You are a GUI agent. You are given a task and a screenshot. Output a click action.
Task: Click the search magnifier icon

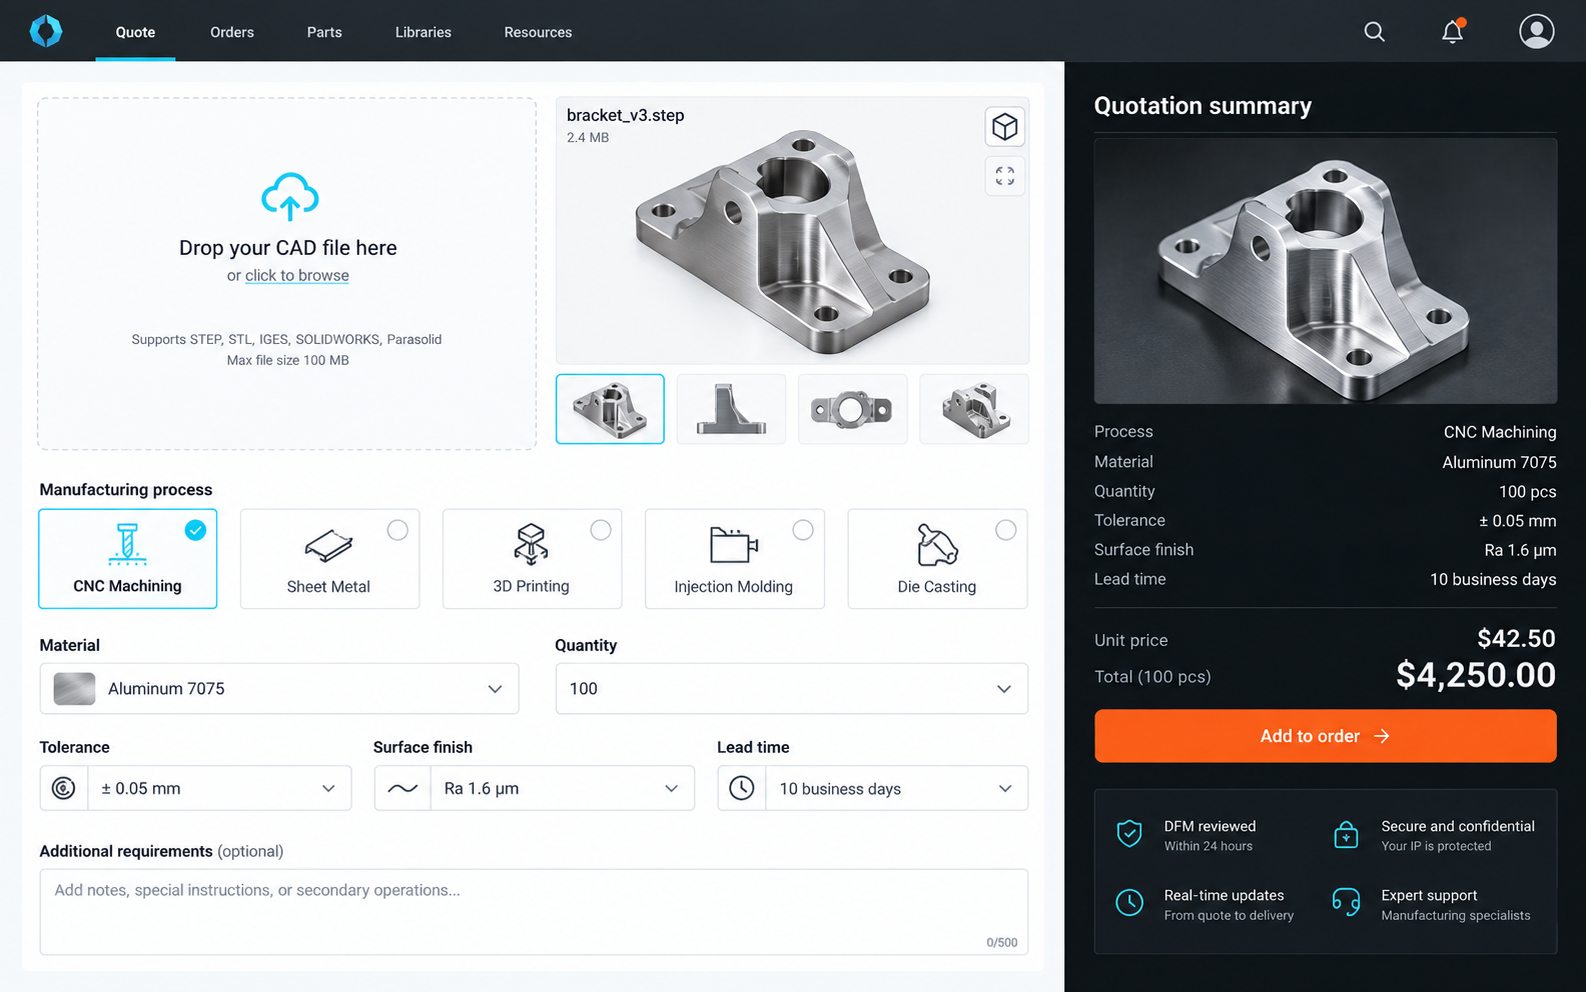coord(1374,32)
